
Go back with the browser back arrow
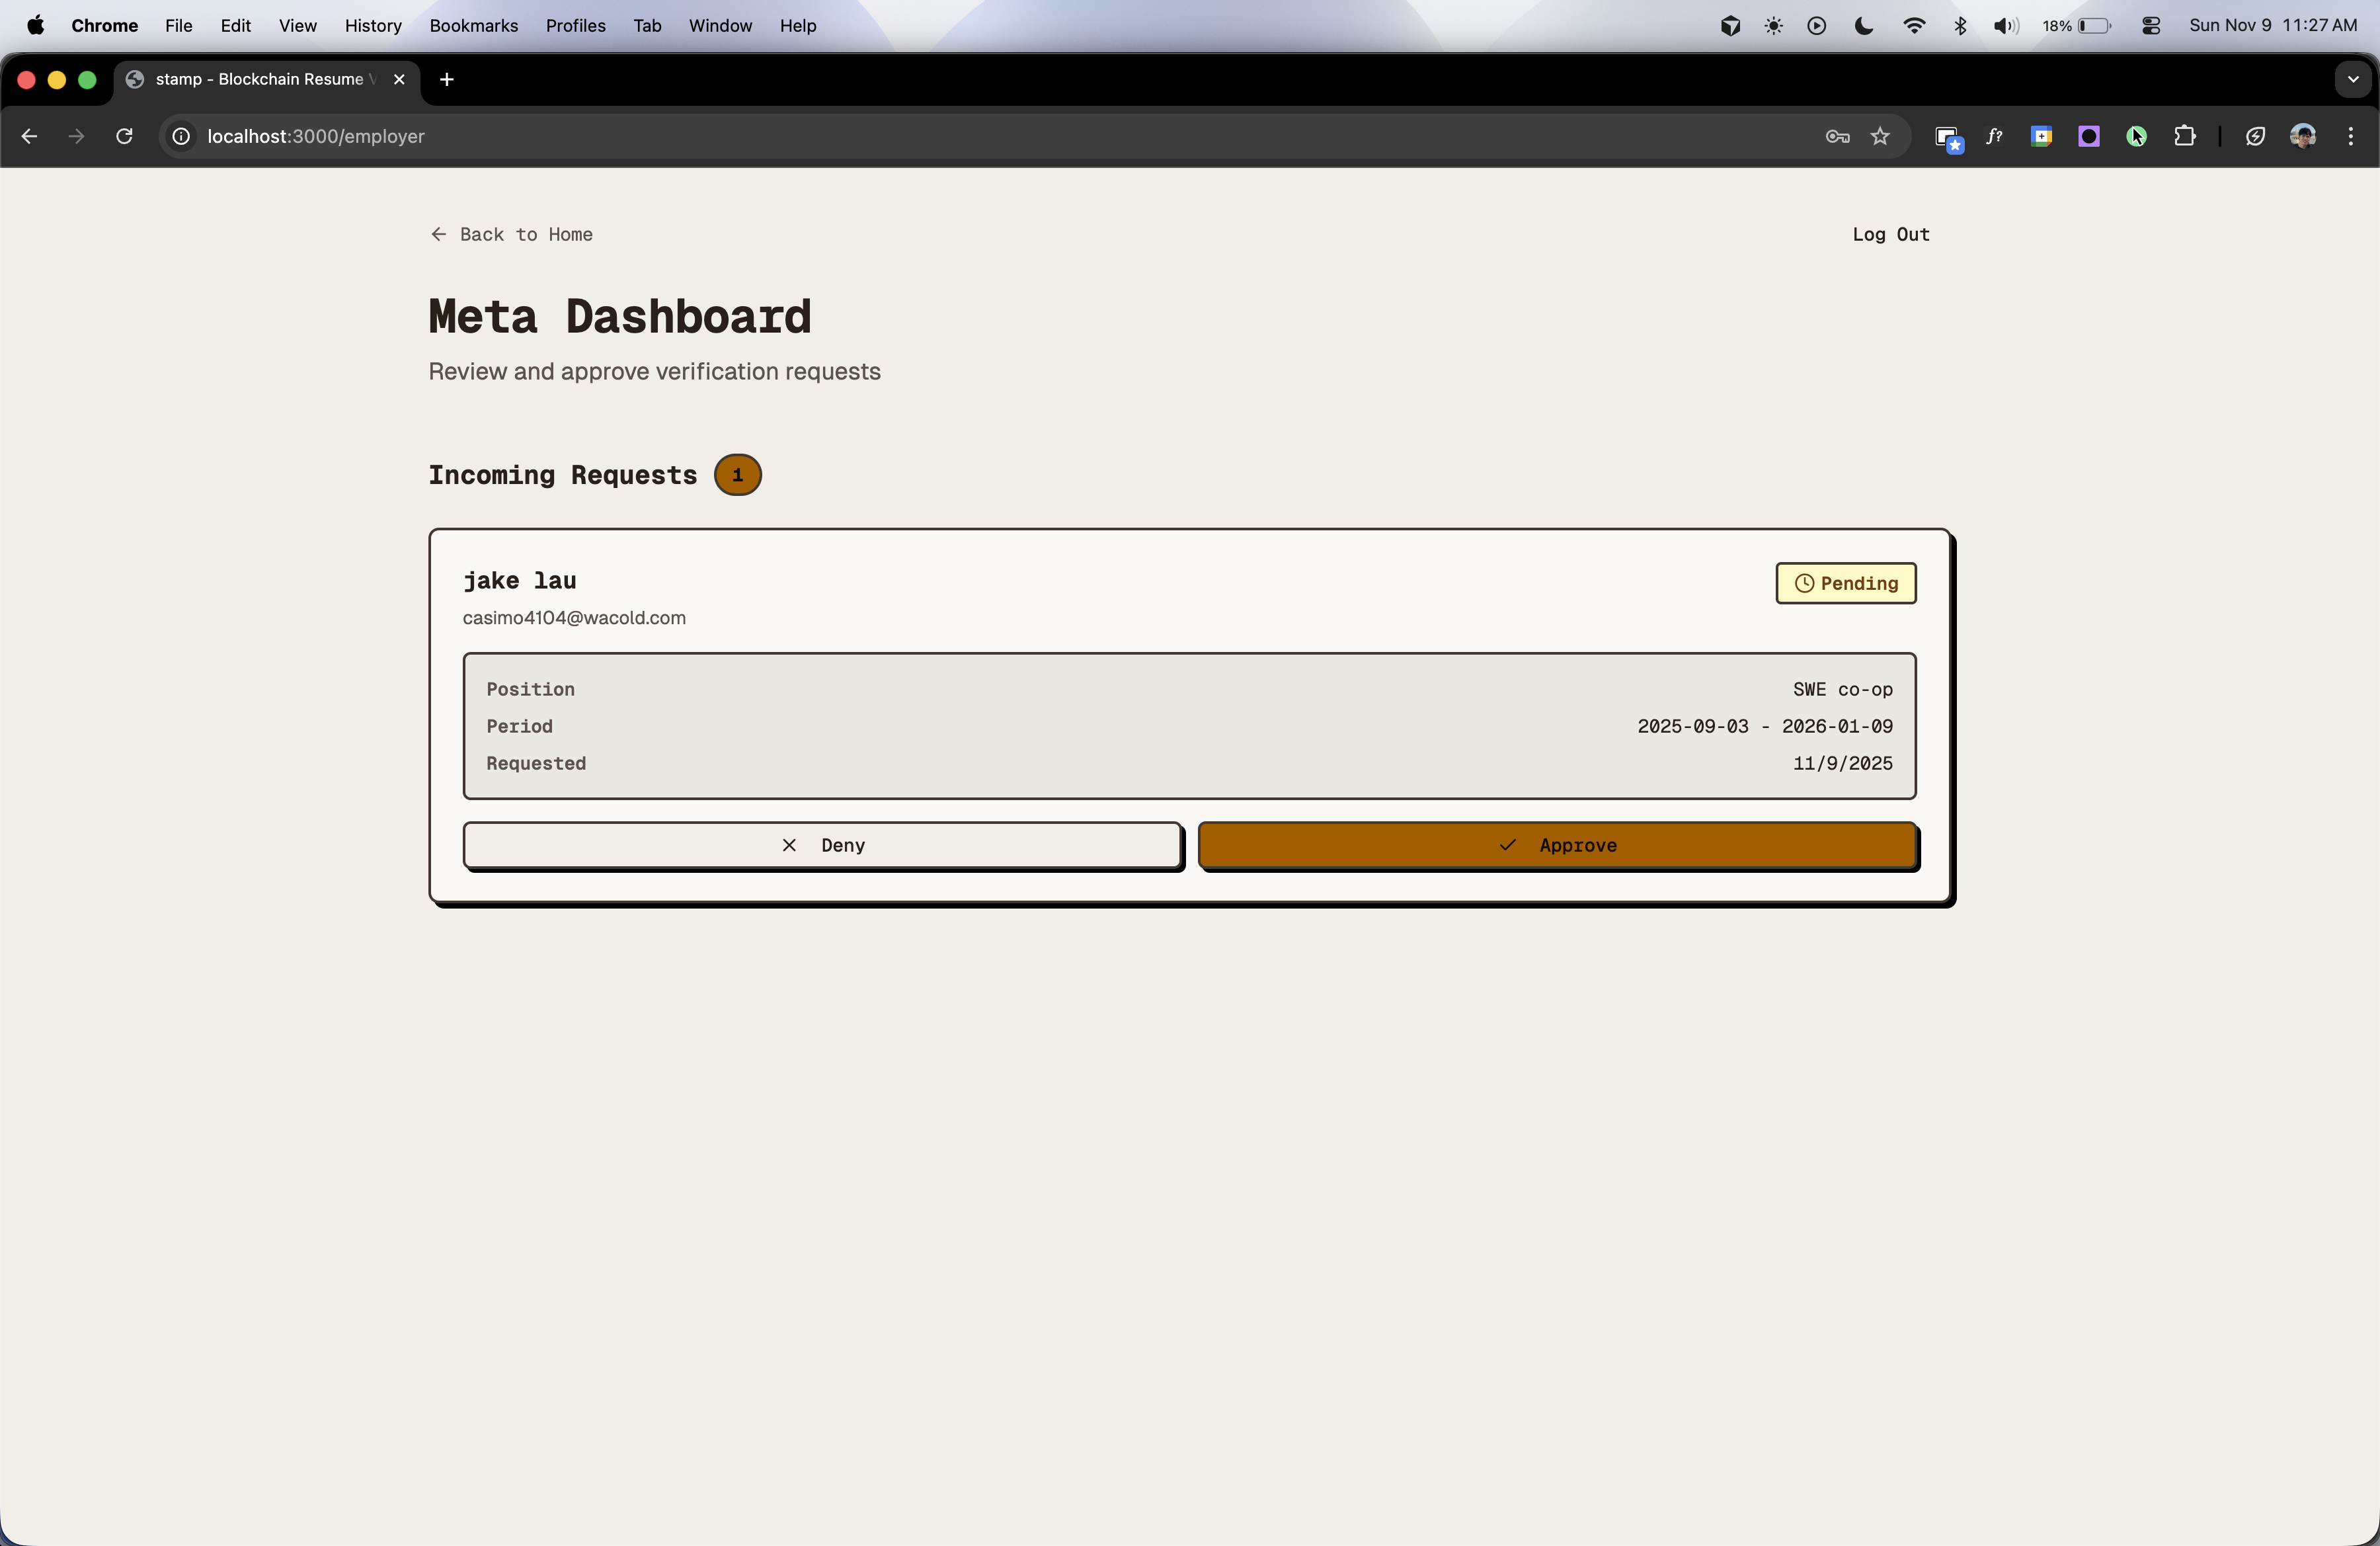[x=29, y=136]
